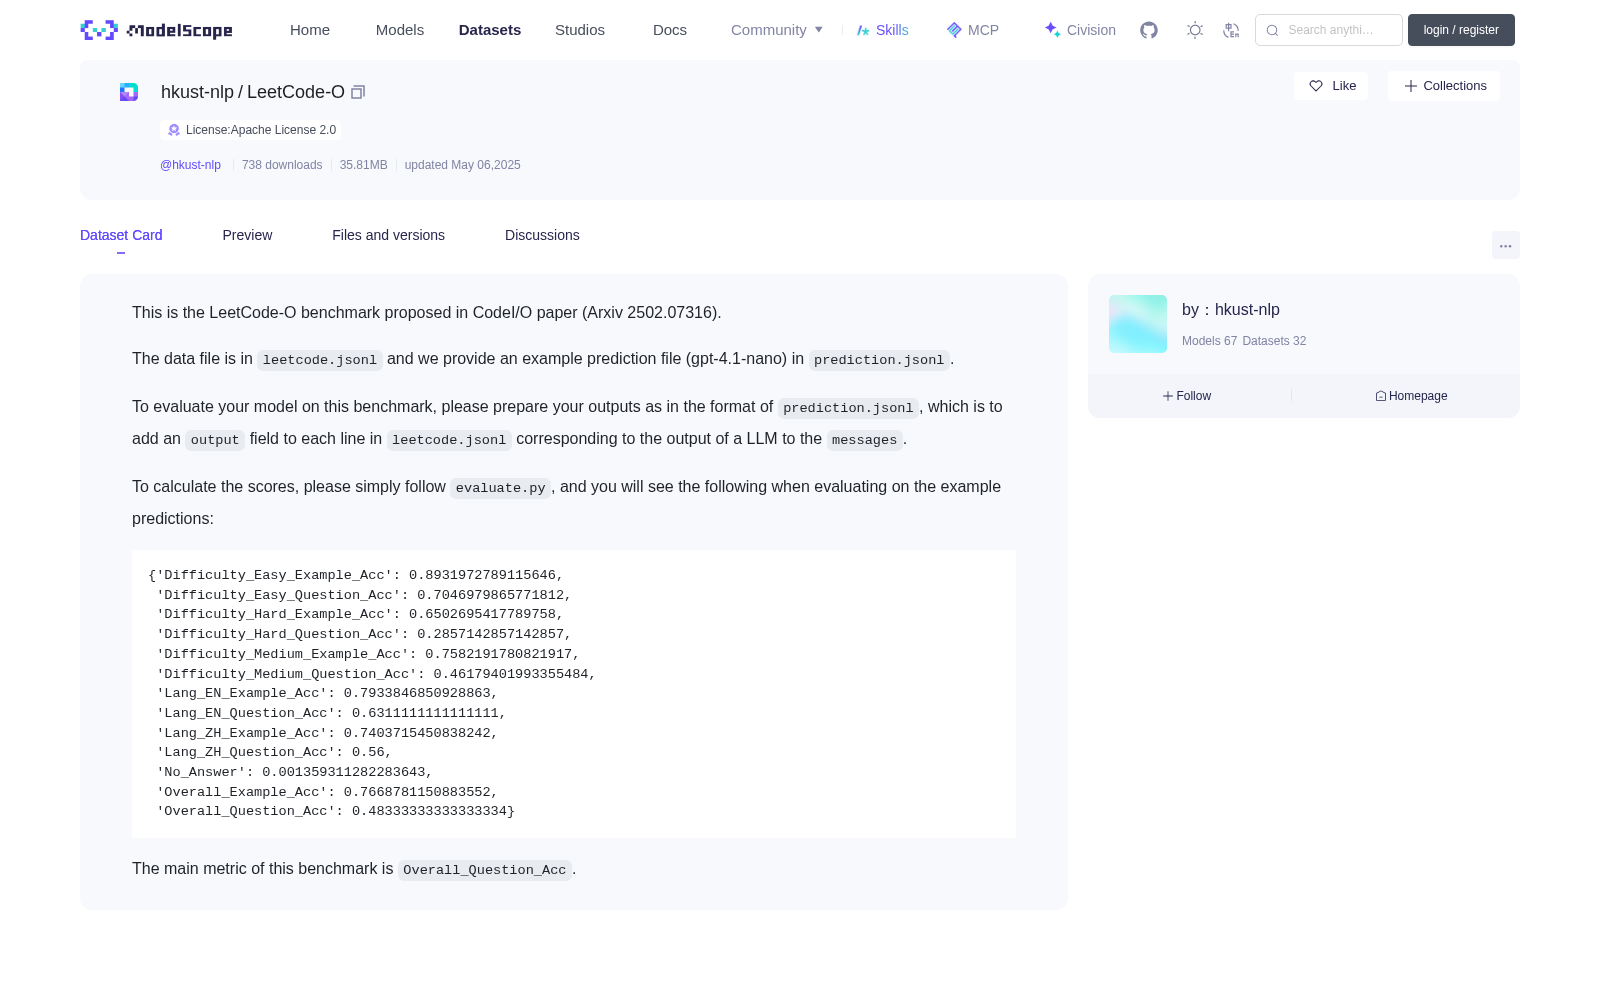Click the 35.81MB size text
Viewport: 1600px width, 1000px height.
(363, 165)
